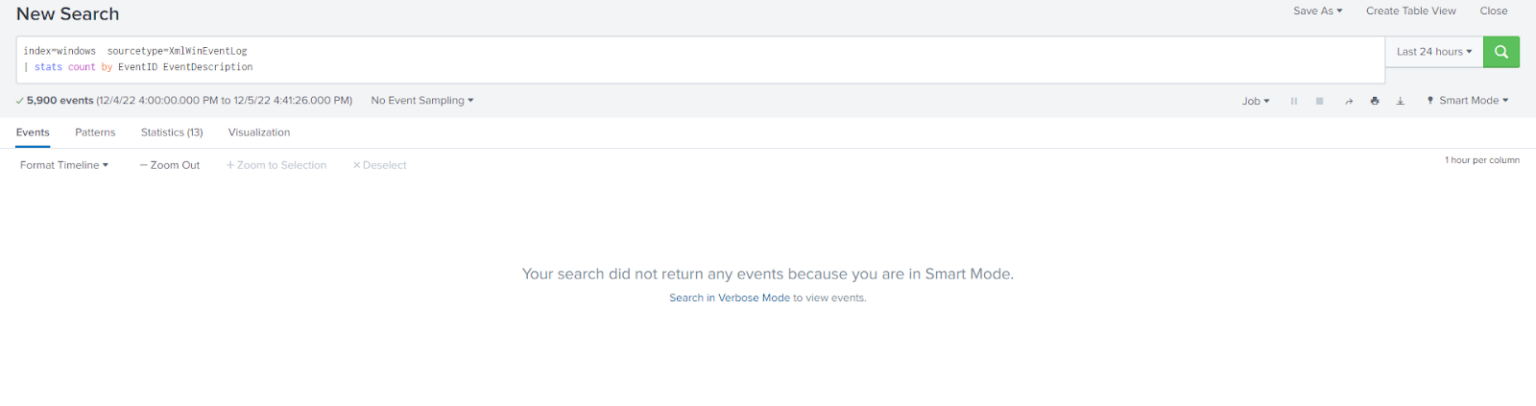Screen dimensions: 1536x406
Task: Expand No Event Sampling dropdown
Action: point(422,101)
